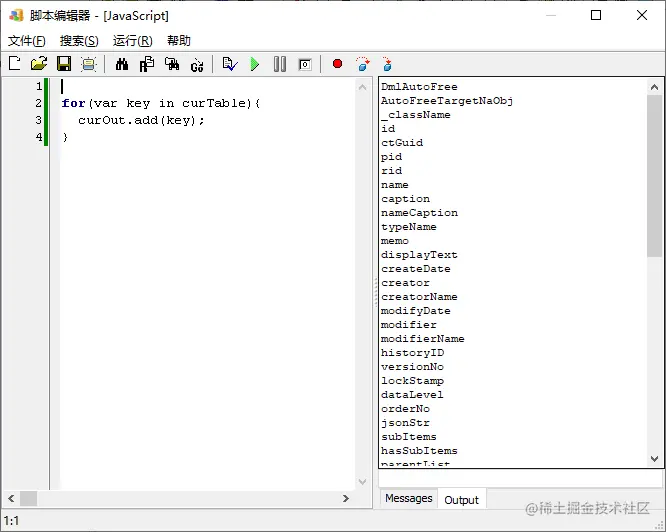The image size is (666, 532).
Task: Click the editor vertical scroll up arrow
Action: tap(362, 87)
